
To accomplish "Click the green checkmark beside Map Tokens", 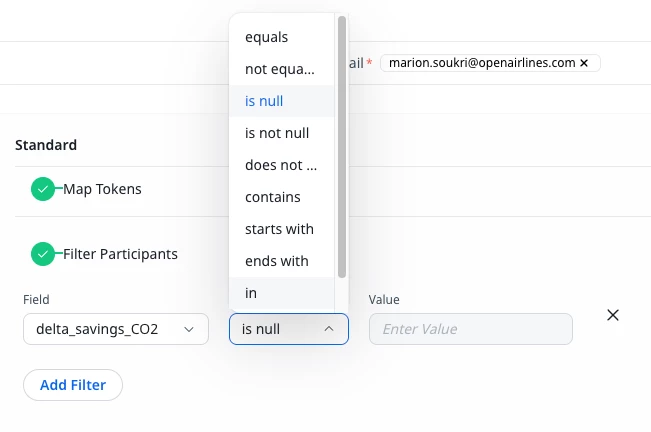I will 42,189.
